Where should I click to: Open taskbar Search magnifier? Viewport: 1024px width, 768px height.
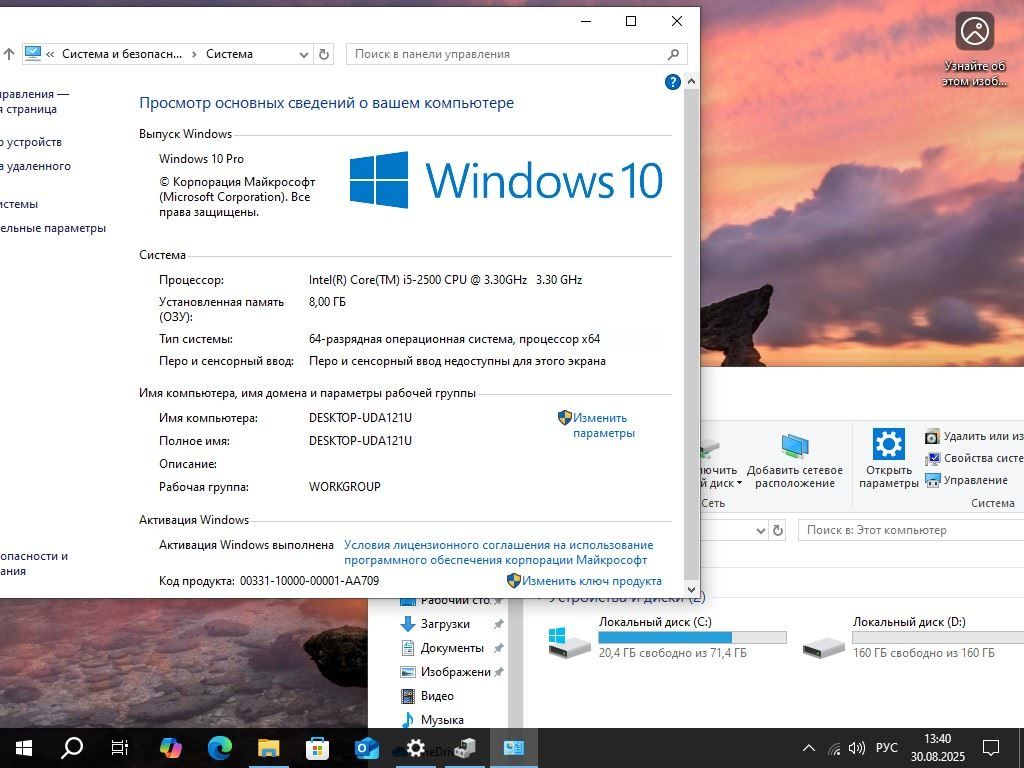tap(72, 748)
